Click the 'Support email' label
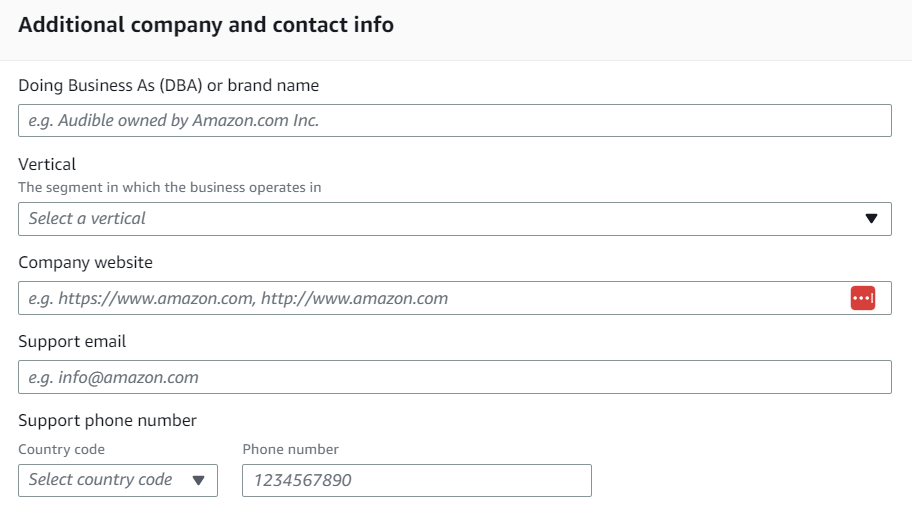 [72, 342]
